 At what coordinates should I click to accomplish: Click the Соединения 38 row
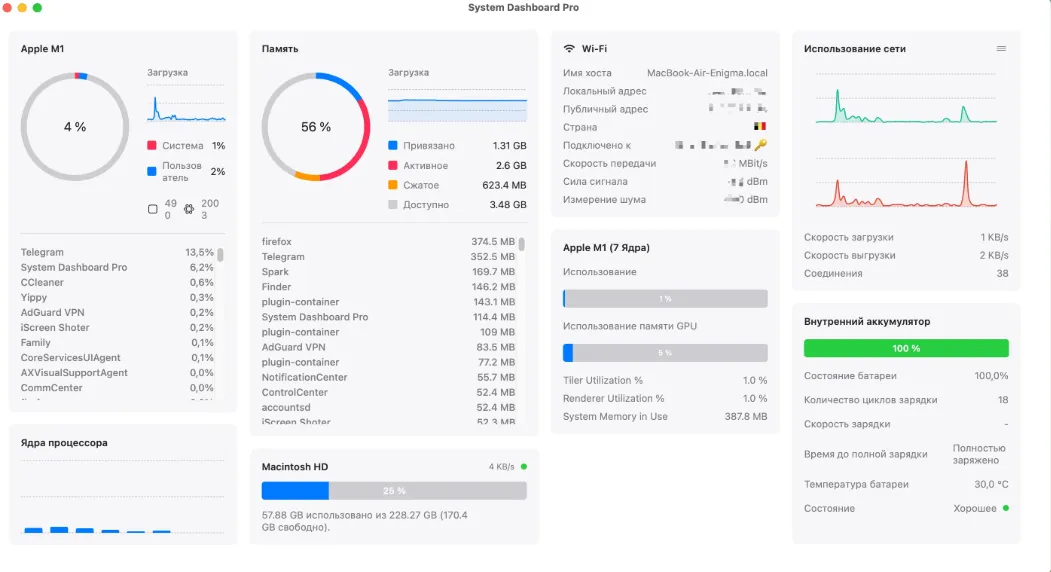pos(906,274)
